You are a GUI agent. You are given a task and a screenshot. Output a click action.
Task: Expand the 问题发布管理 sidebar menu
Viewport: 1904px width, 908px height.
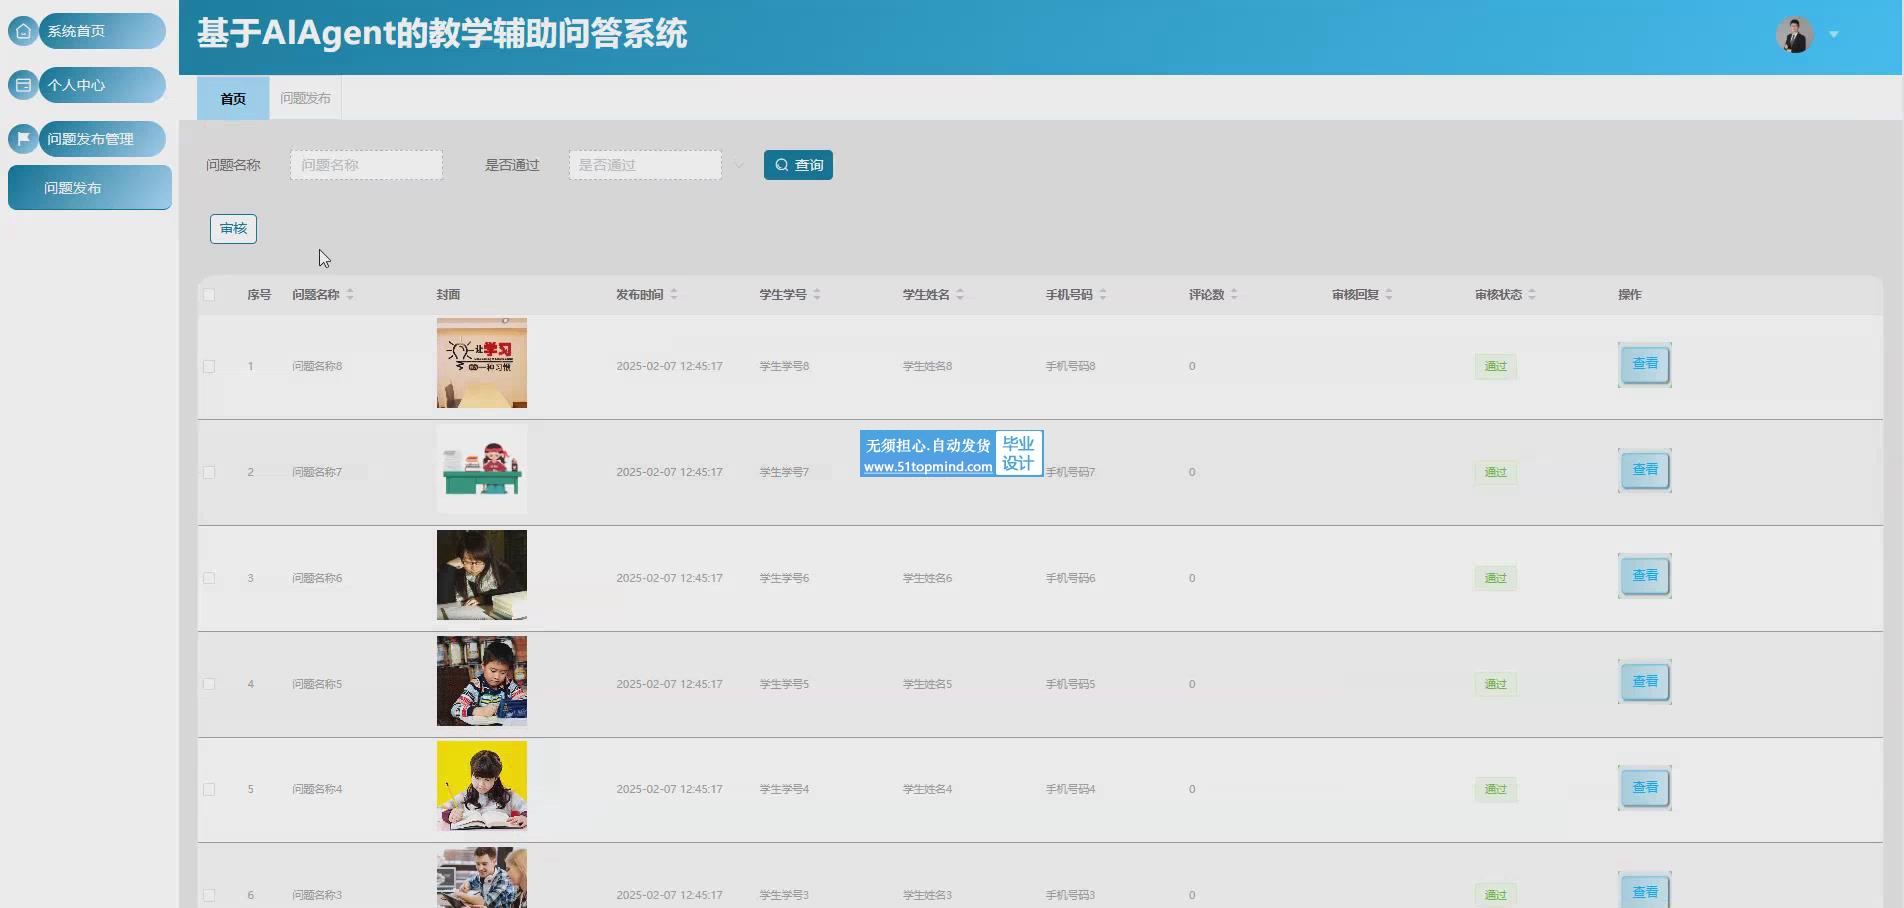(x=100, y=139)
